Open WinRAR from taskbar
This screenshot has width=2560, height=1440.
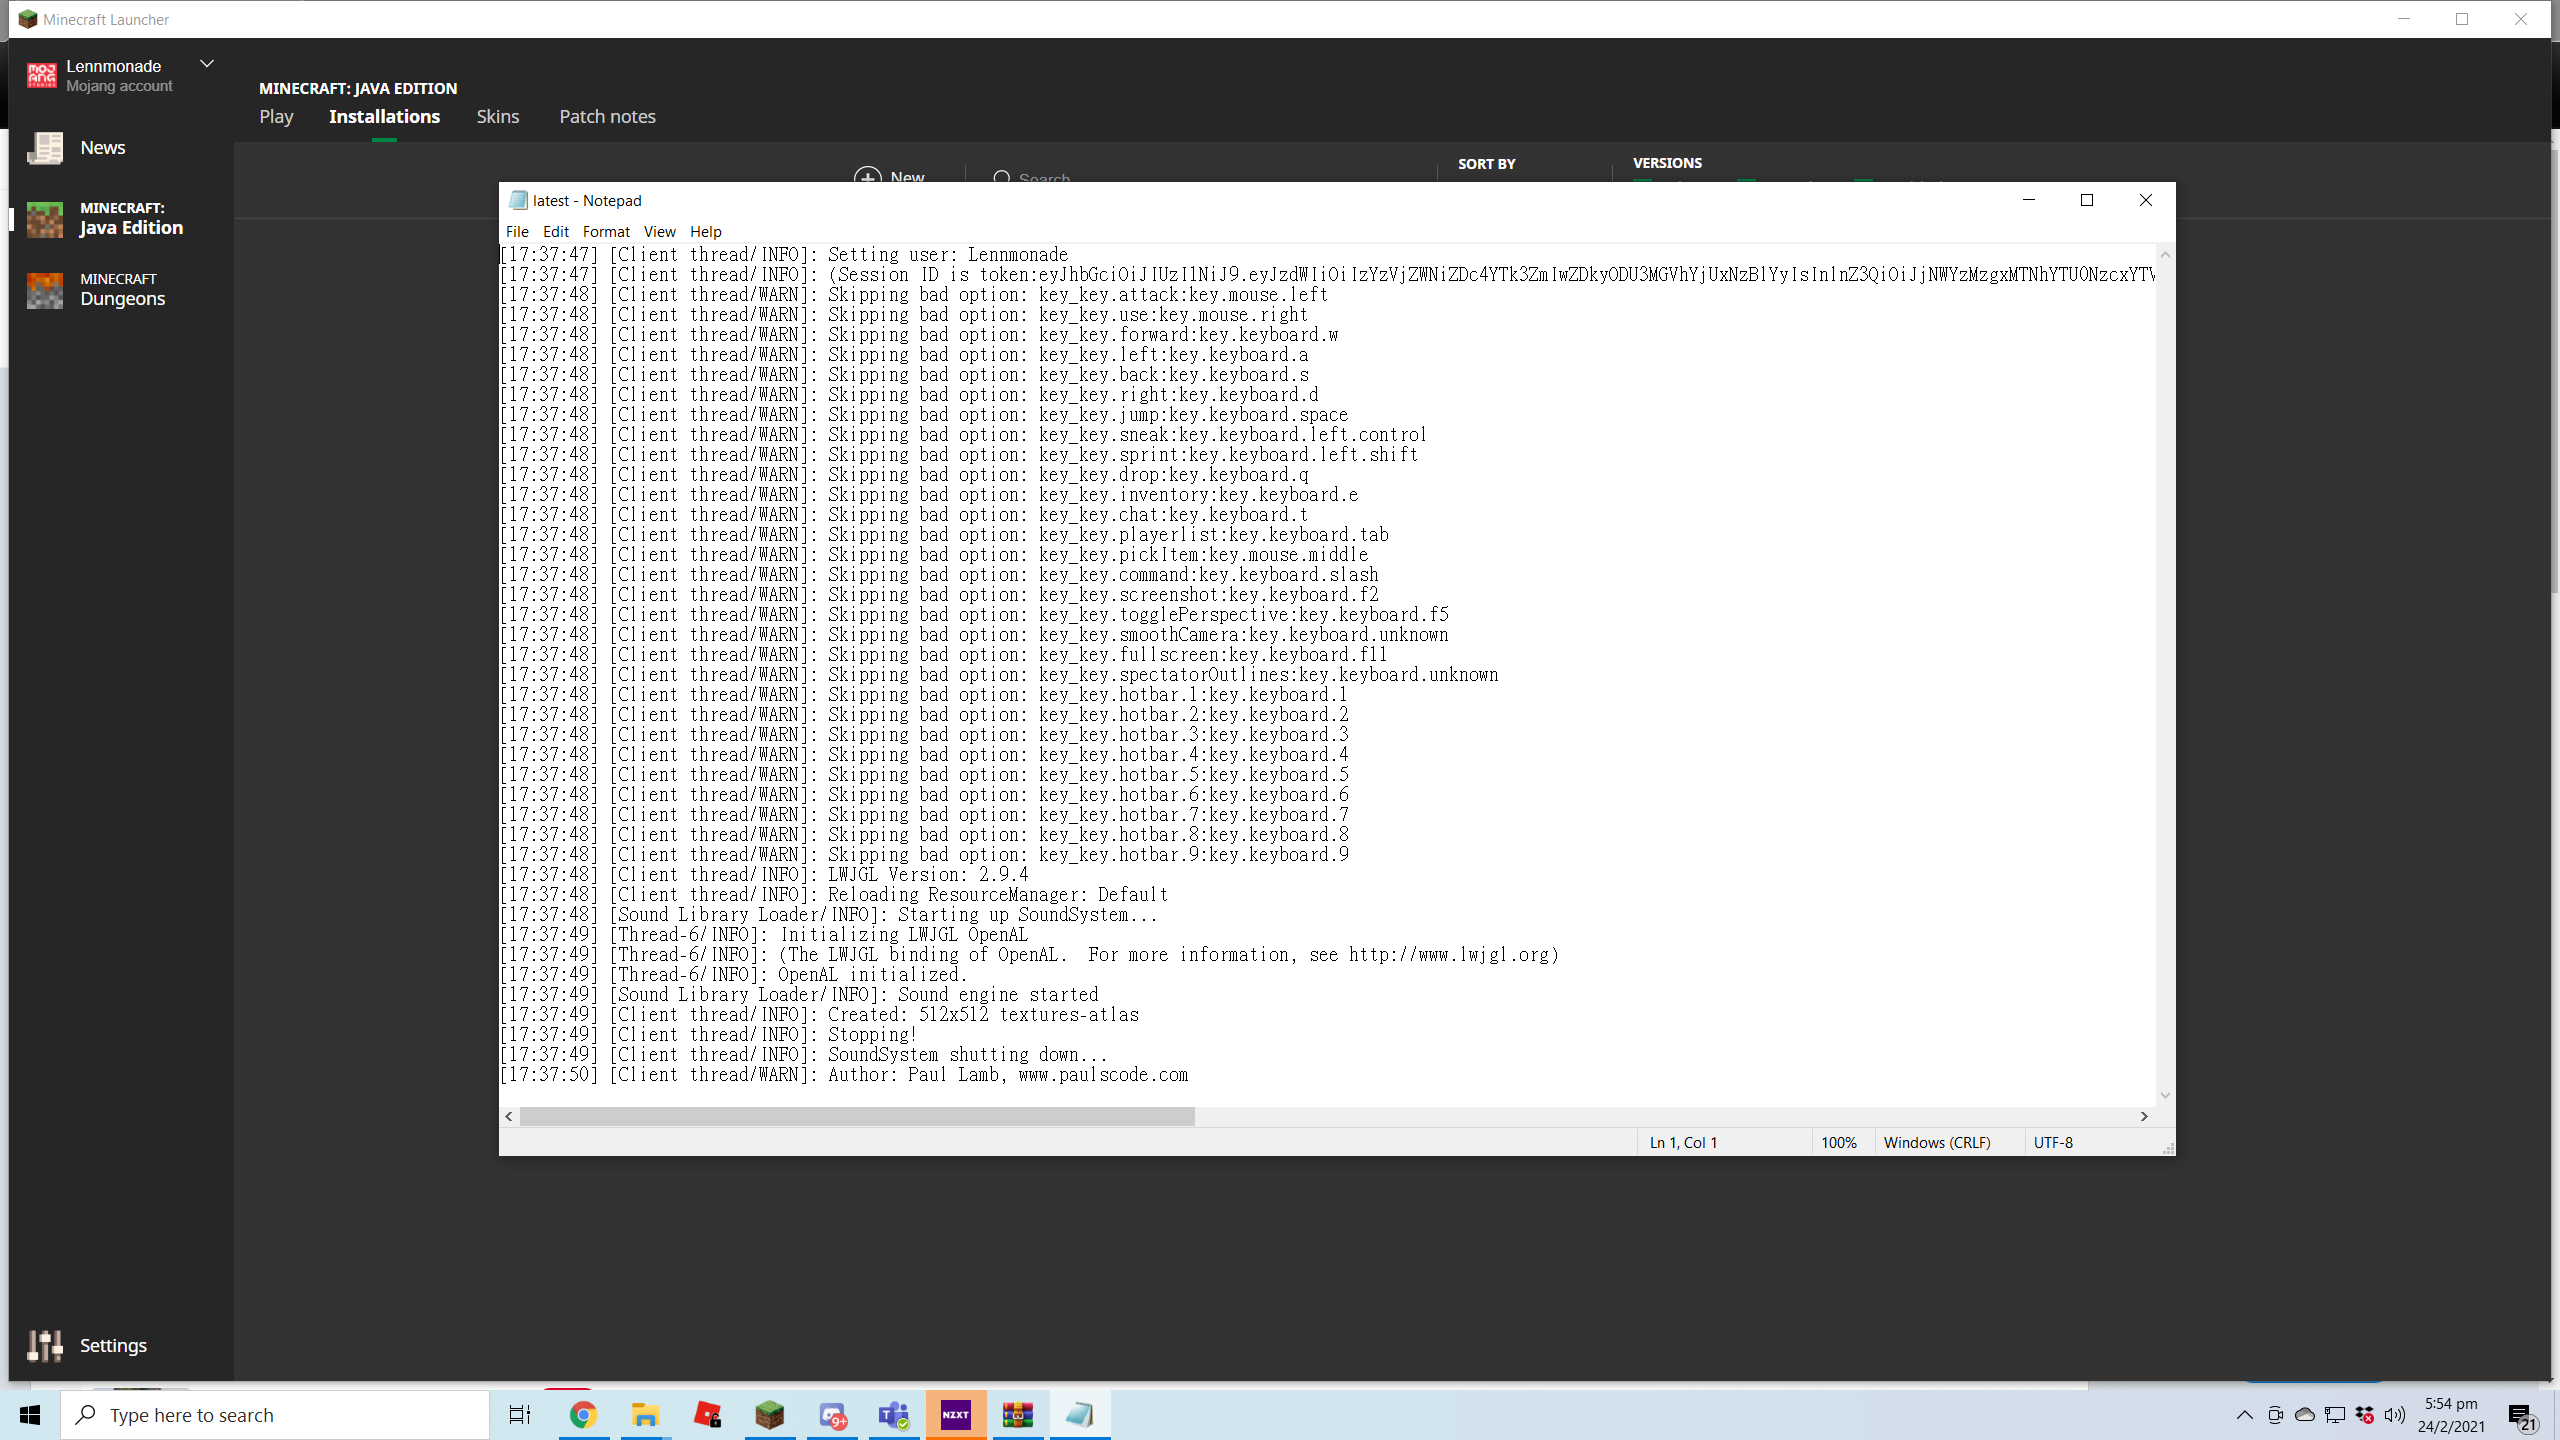coord(1018,1415)
